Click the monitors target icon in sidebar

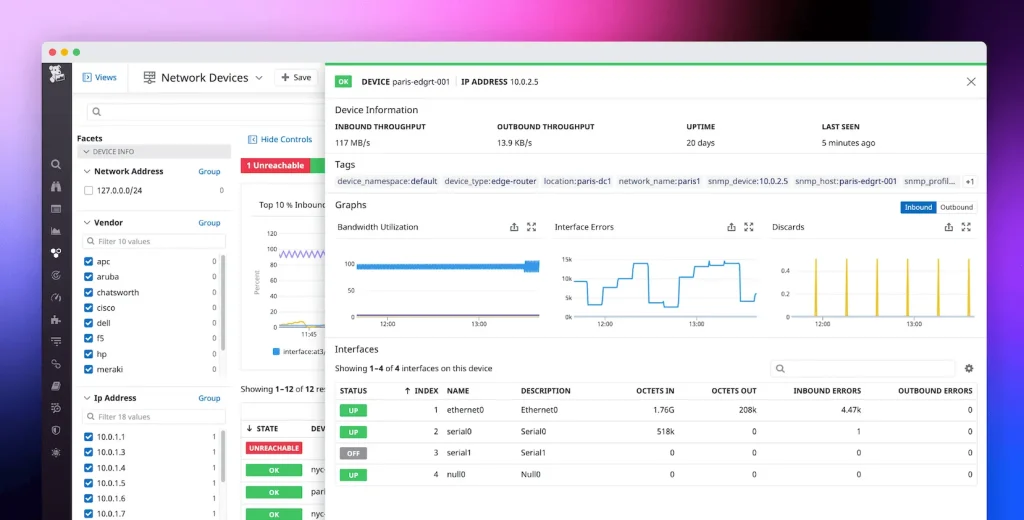pyautogui.click(x=56, y=275)
